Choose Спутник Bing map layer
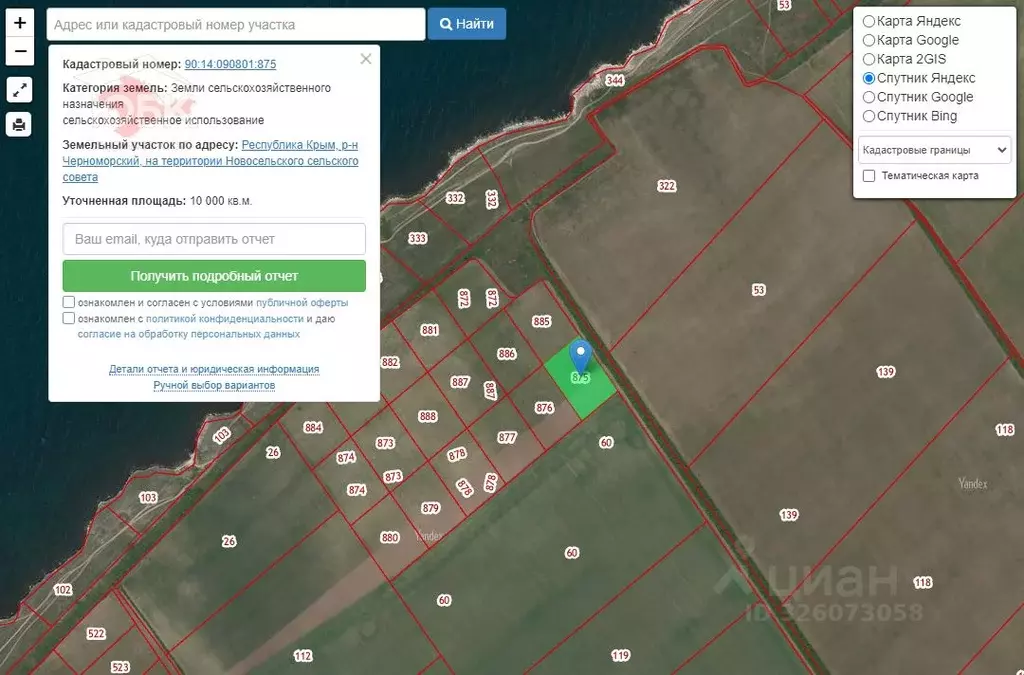 869,116
